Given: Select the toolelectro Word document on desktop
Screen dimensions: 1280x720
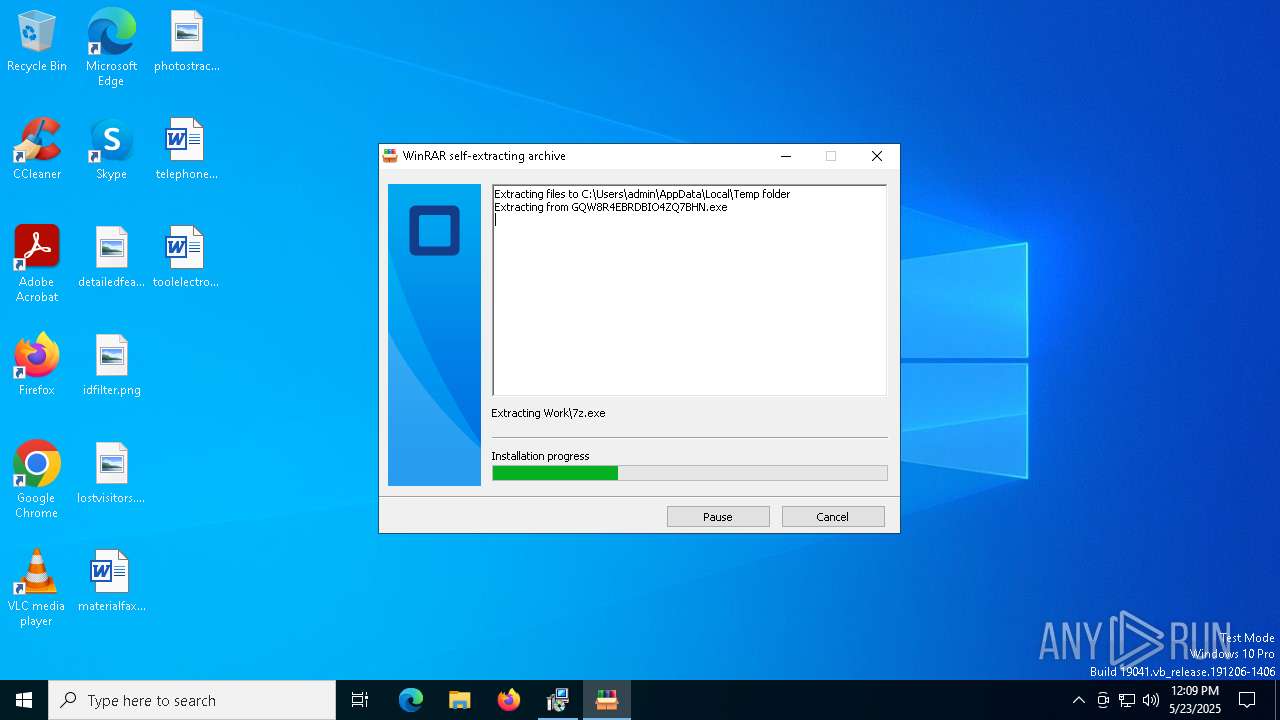Looking at the screenshot, I should click(186, 258).
